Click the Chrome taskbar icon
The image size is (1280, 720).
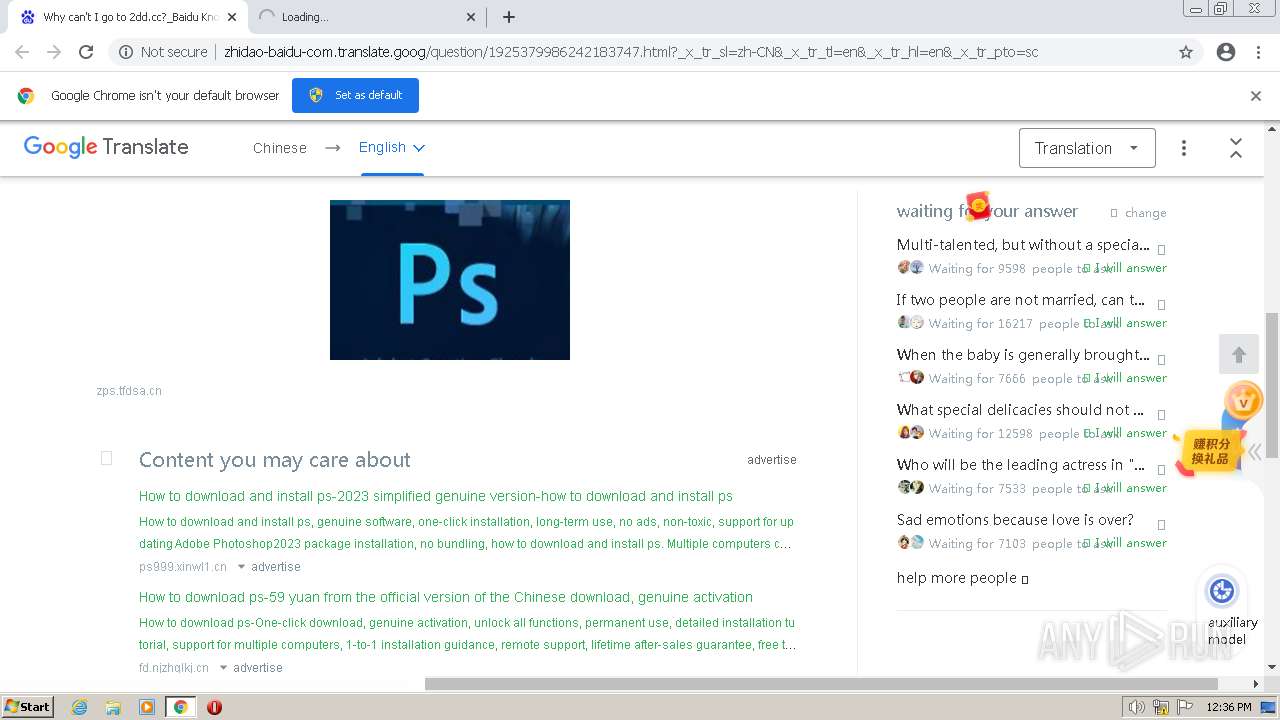point(180,707)
